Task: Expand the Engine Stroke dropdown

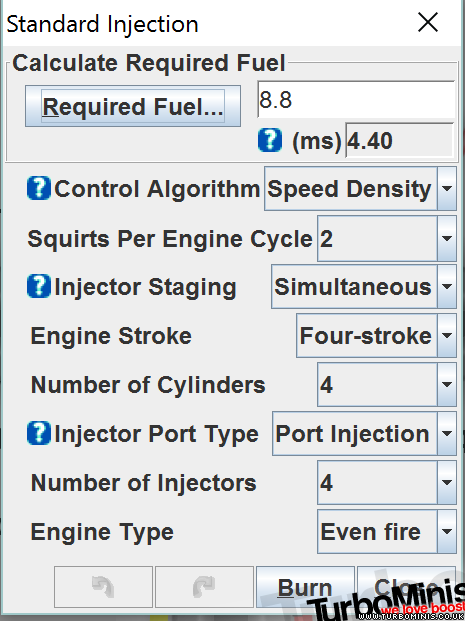Action: pyautogui.click(x=376, y=336)
